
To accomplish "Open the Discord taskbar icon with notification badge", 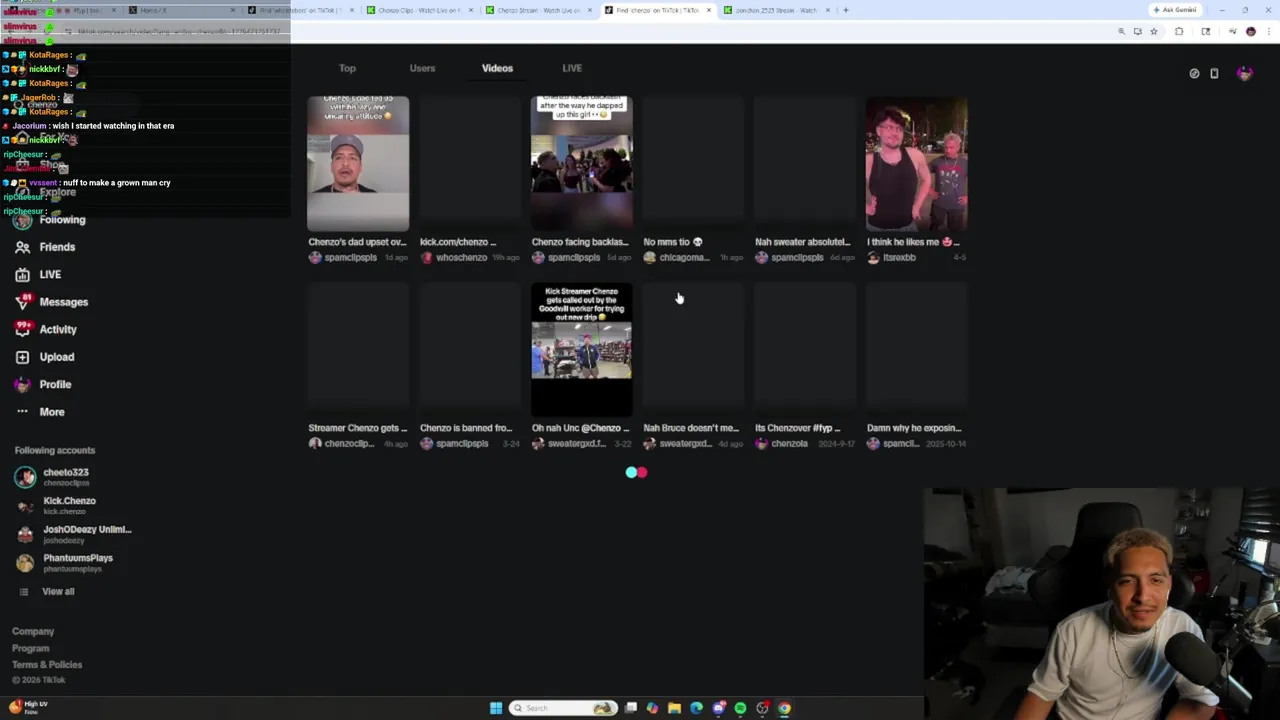I will [718, 708].
